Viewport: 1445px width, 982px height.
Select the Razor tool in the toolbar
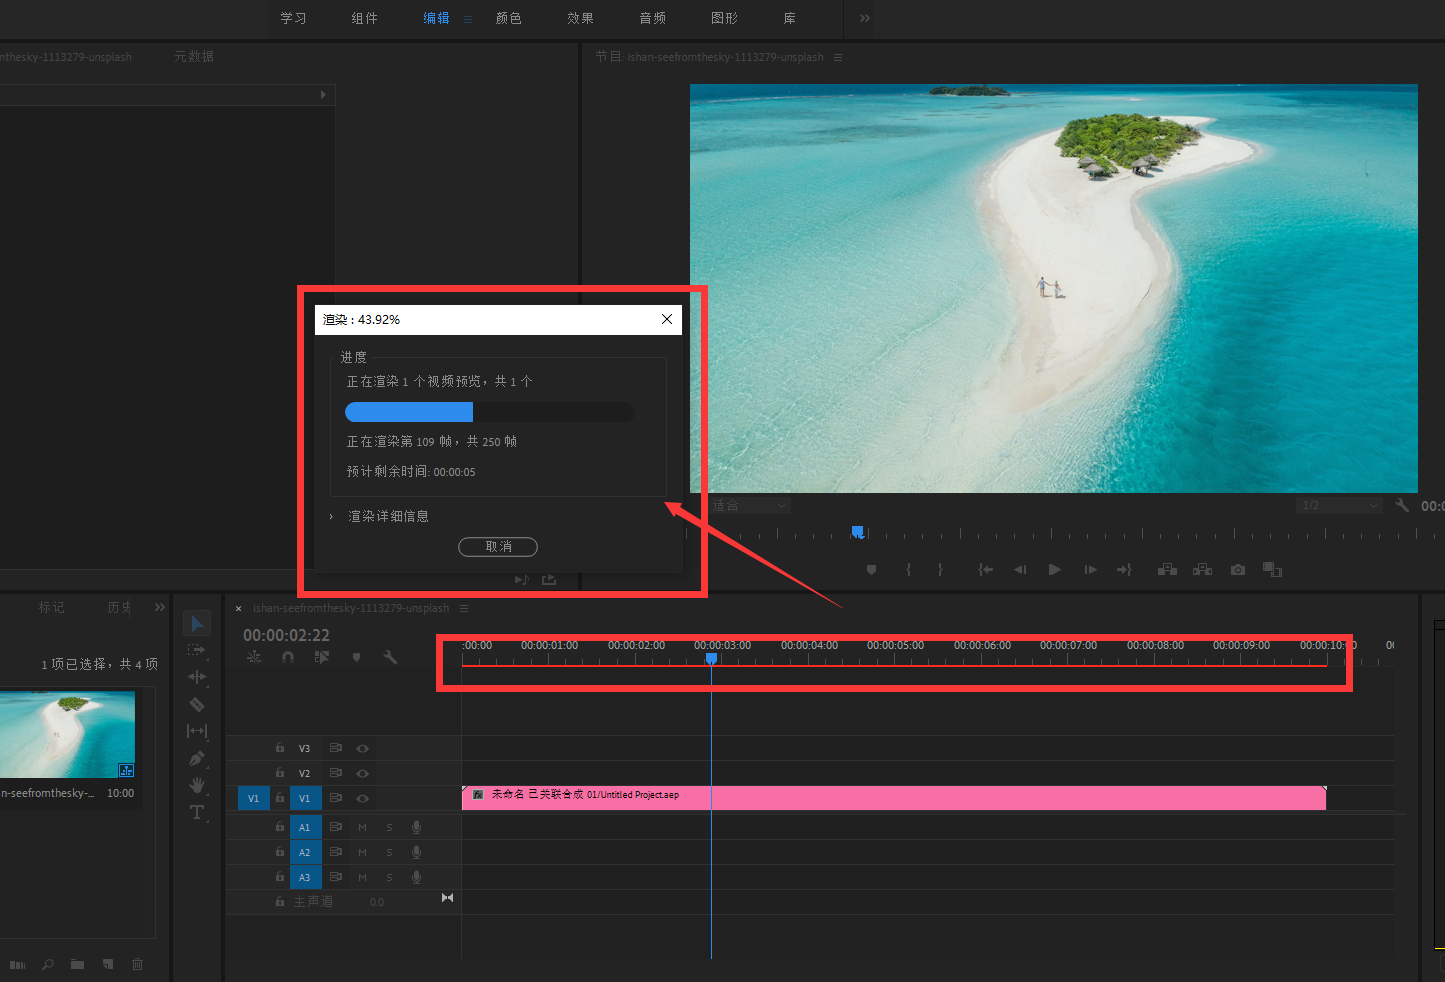[x=197, y=704]
